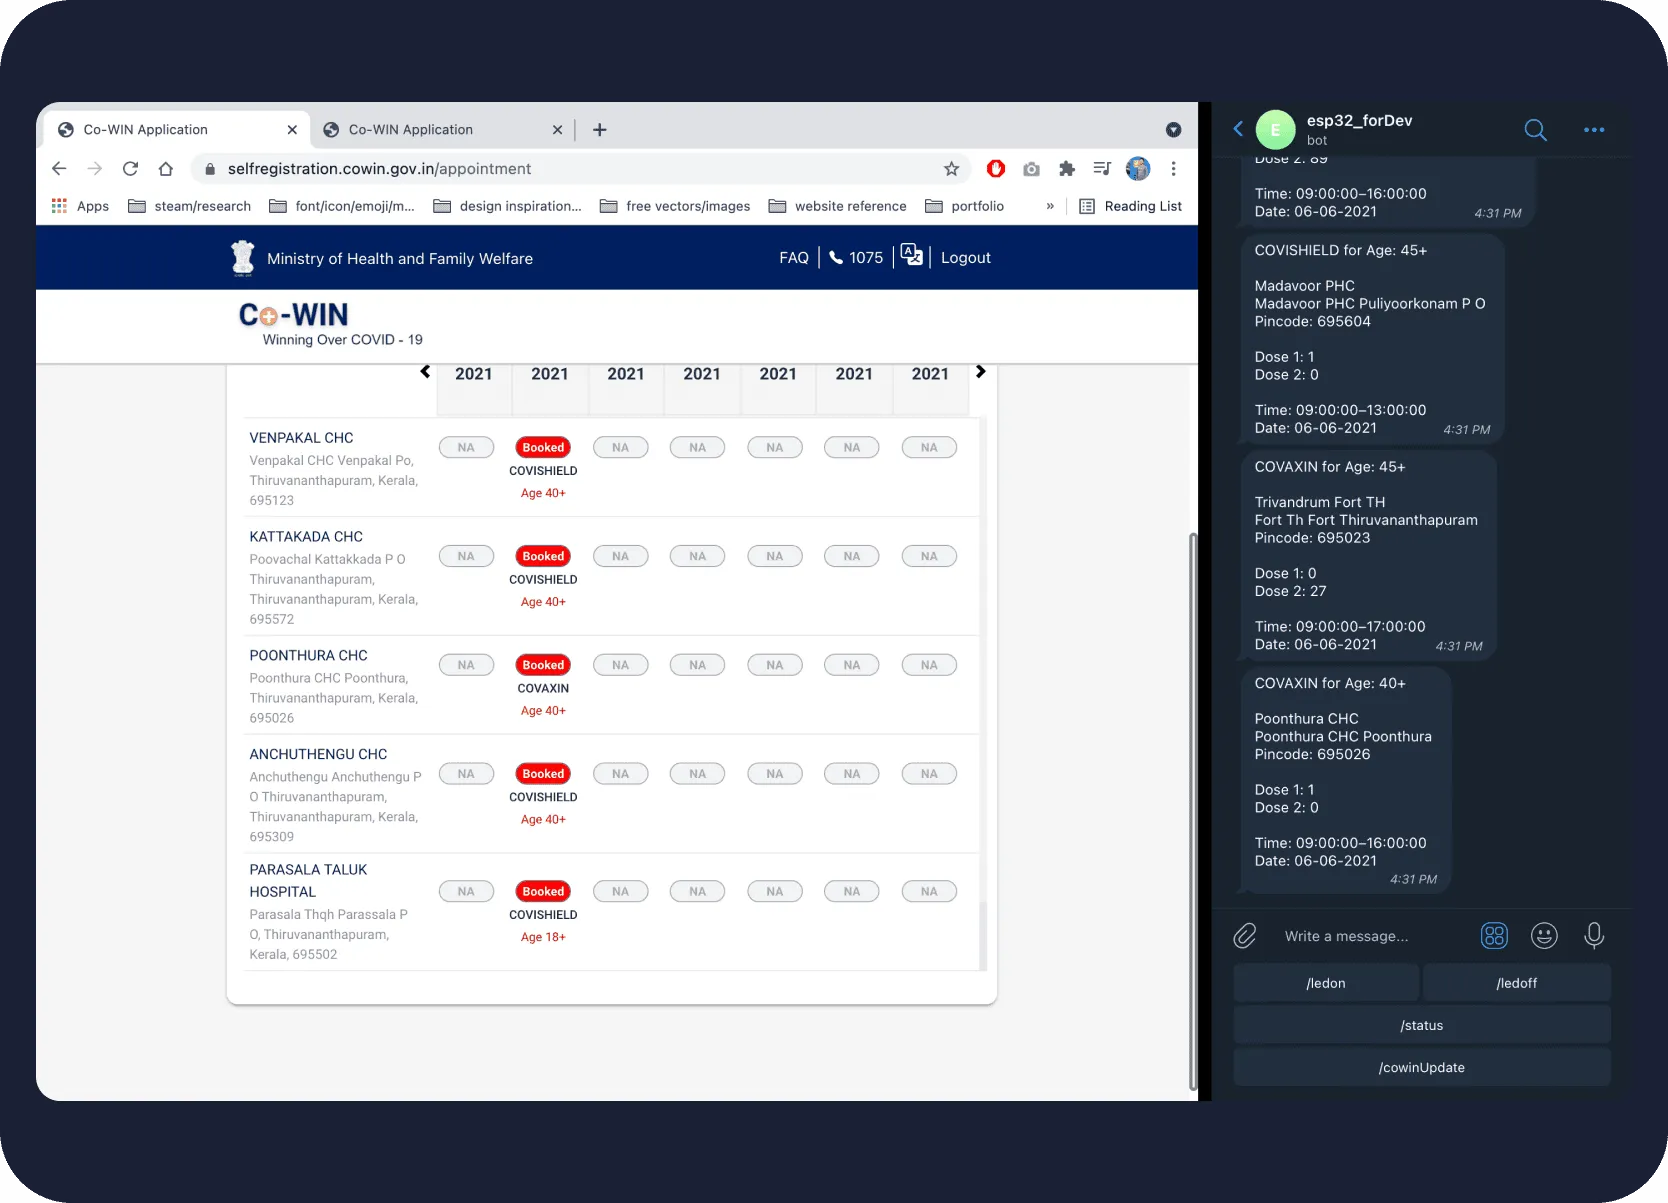Screen dimensions: 1668x1203
Task: Expand hidden bookmarks with double chevron
Action: coord(1050,206)
